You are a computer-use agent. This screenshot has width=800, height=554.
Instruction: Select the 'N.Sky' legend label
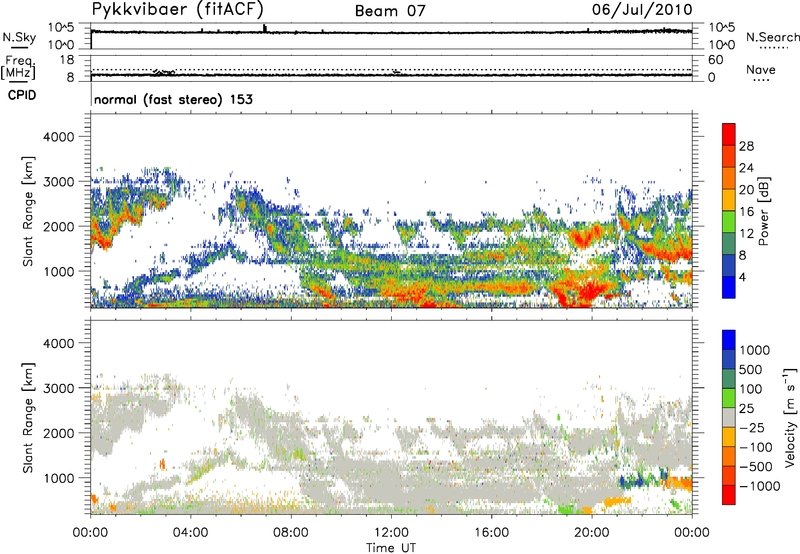tap(19, 37)
